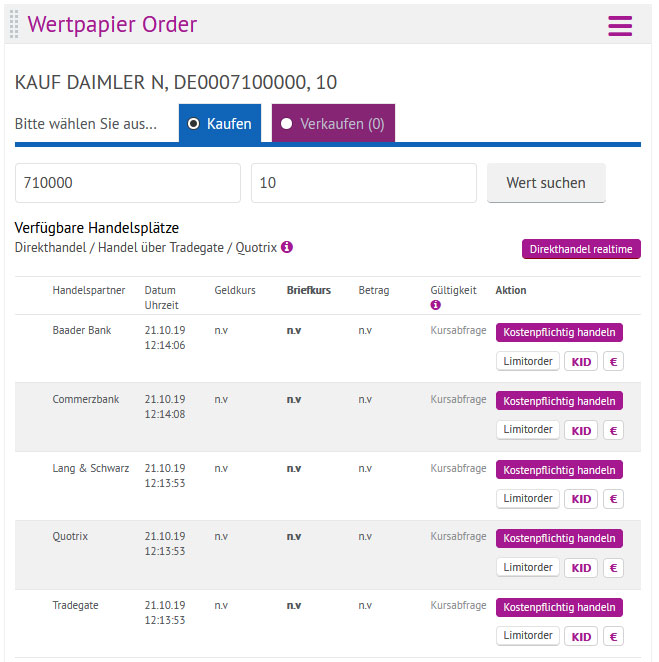
Task: Click the Aktion column header
Action: [x=511, y=290]
